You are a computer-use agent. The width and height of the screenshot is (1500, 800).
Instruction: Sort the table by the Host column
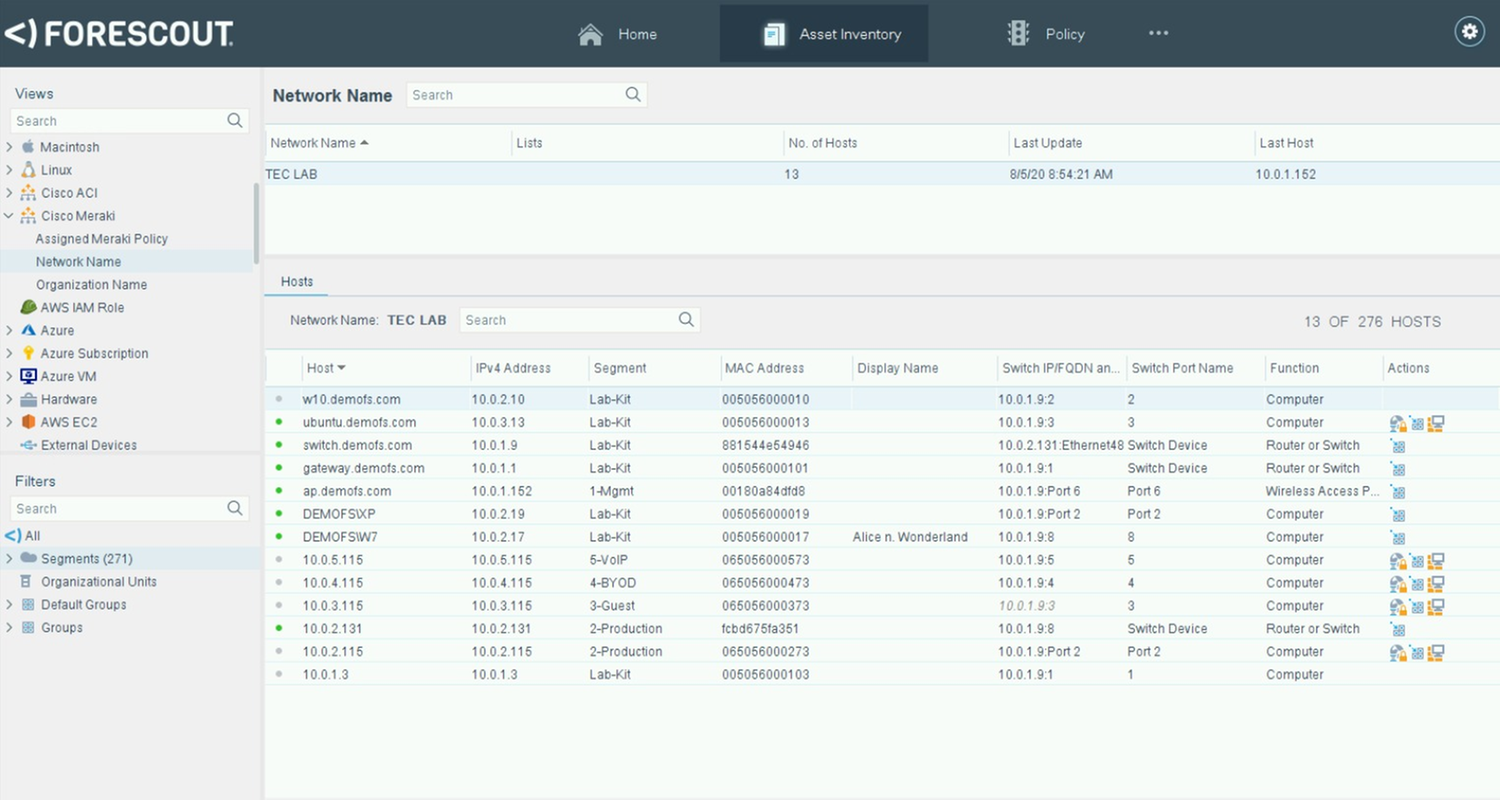coord(326,368)
